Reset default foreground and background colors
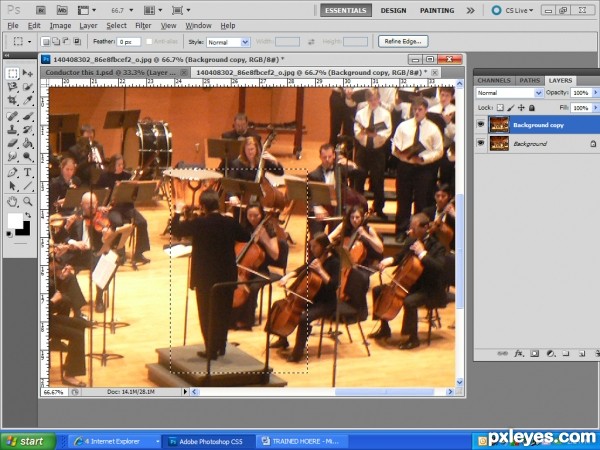The width and height of the screenshot is (600, 450). point(9,234)
